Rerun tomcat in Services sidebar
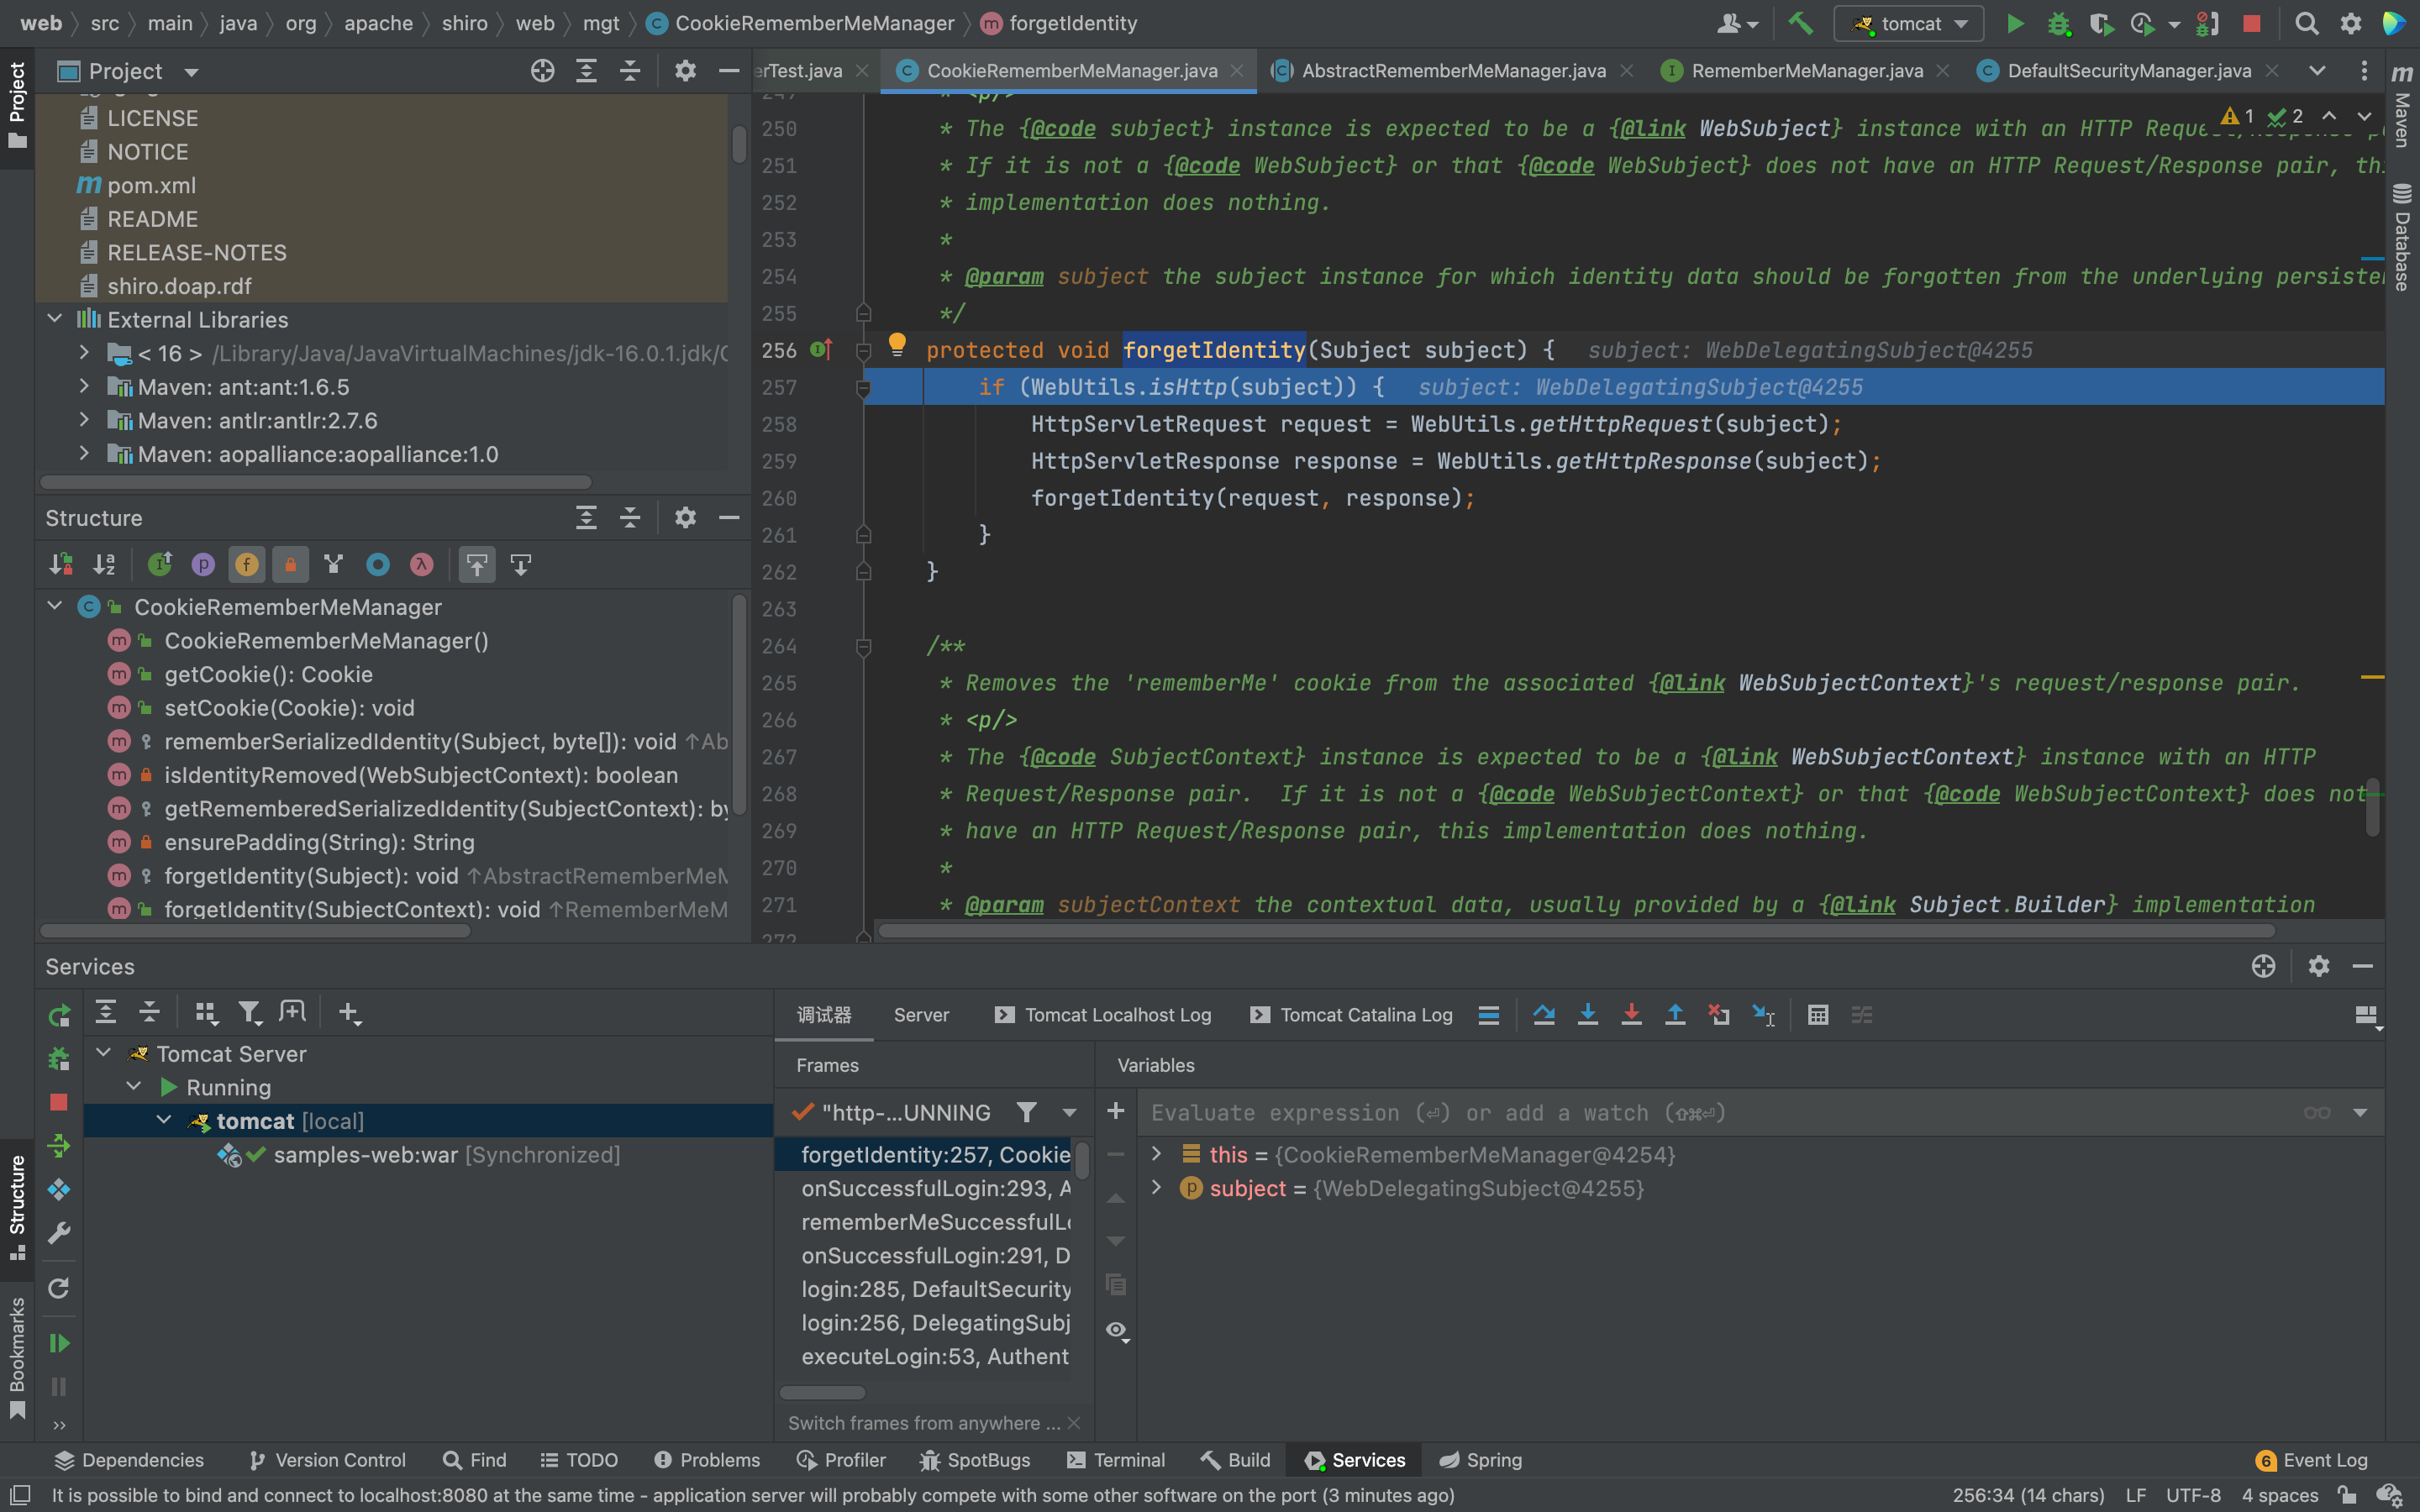Image resolution: width=2420 pixels, height=1512 pixels. coord(59,1016)
